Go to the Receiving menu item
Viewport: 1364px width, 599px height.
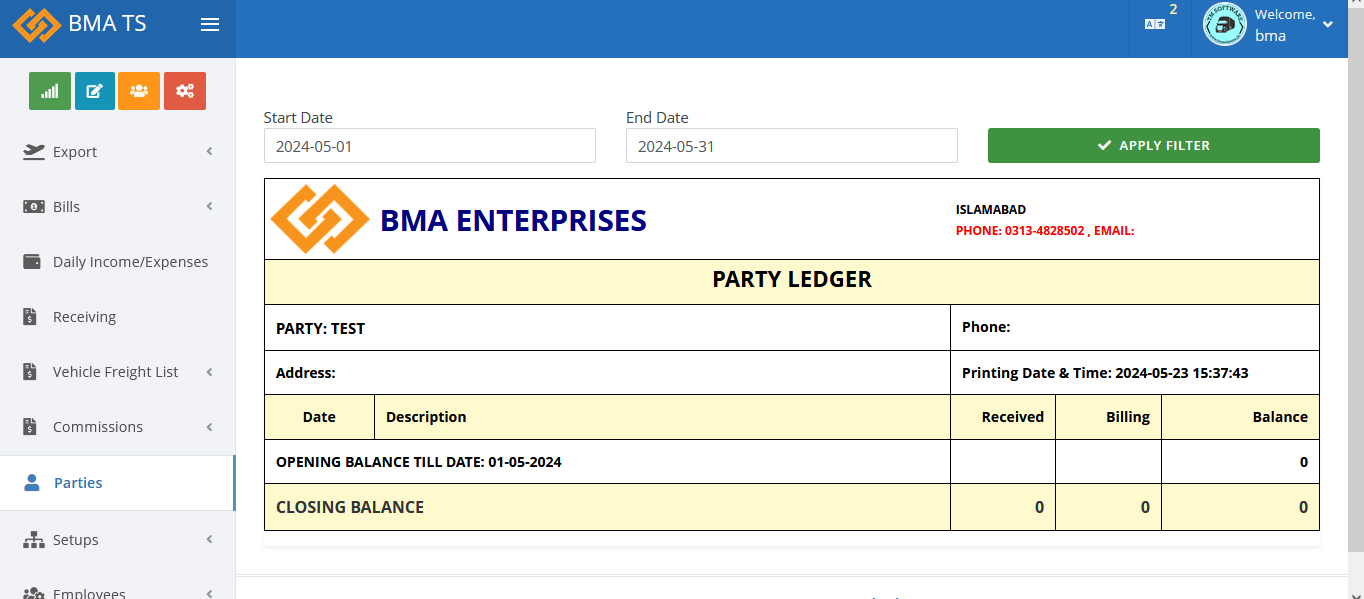(x=85, y=317)
